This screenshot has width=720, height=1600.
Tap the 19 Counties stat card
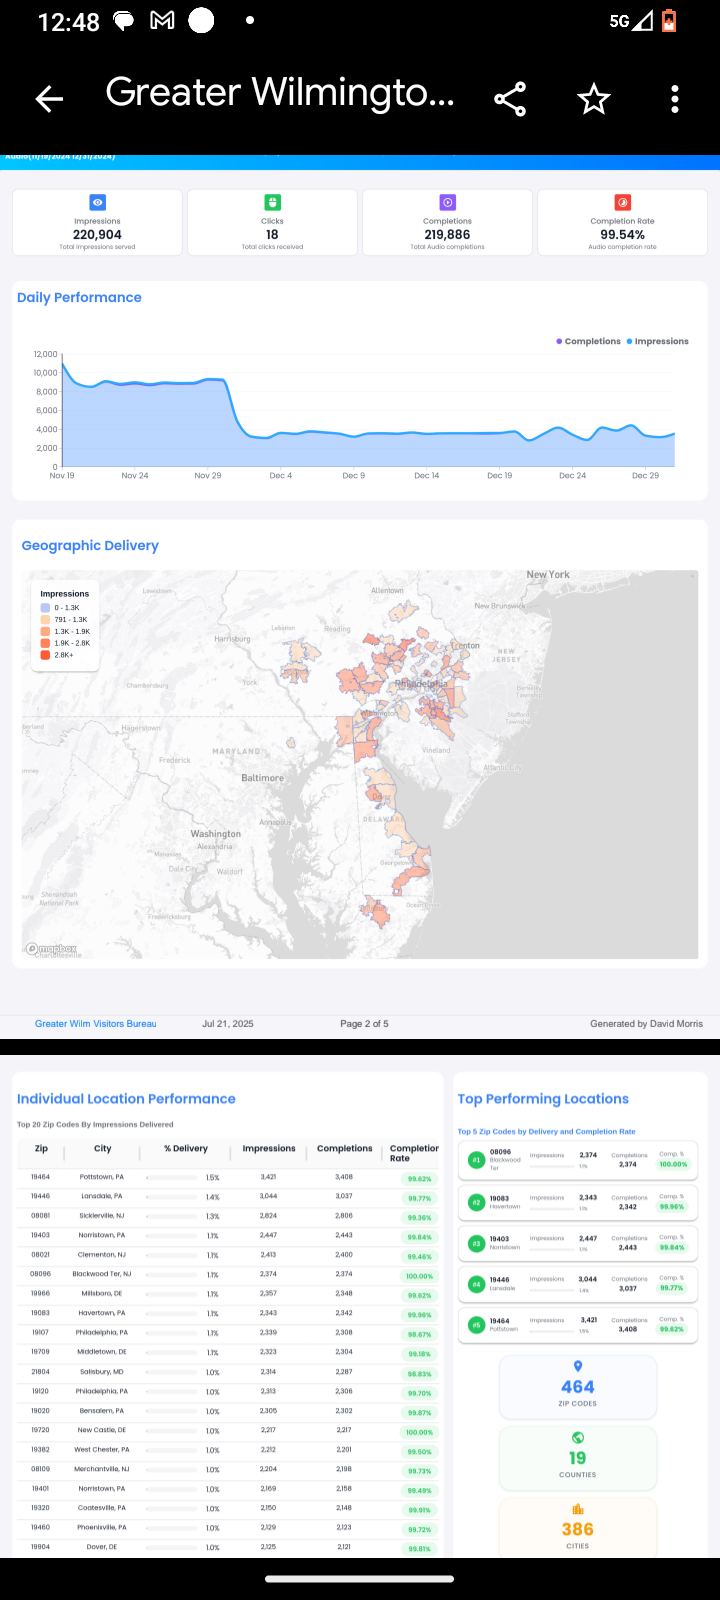point(577,1458)
